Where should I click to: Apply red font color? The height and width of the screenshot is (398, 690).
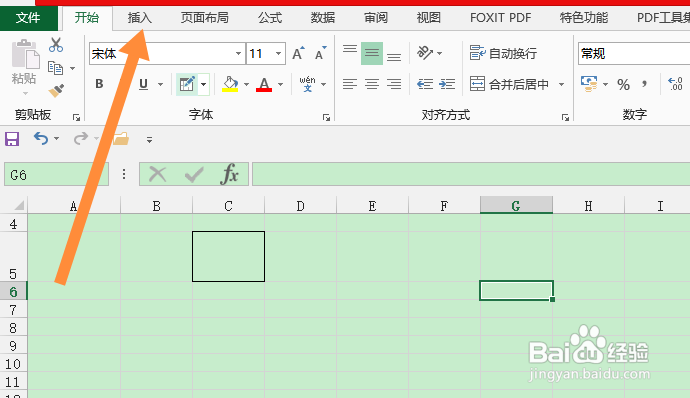[264, 84]
